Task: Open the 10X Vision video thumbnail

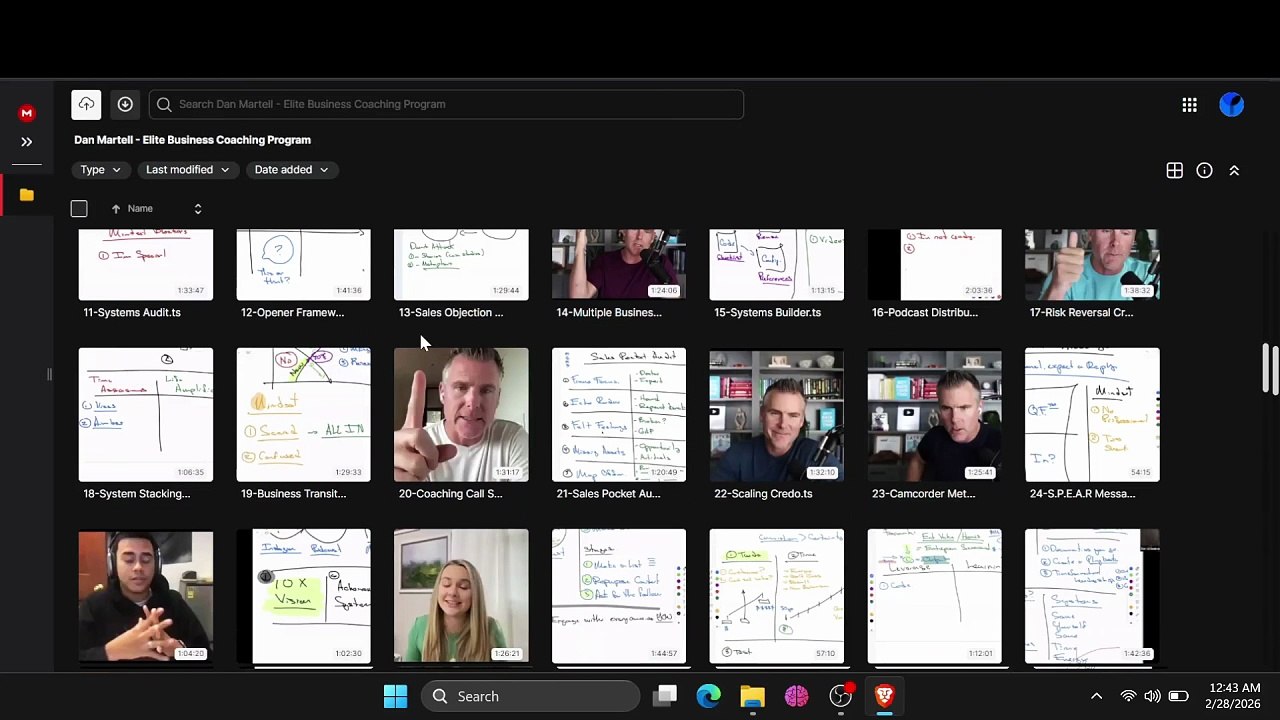Action: [303, 597]
